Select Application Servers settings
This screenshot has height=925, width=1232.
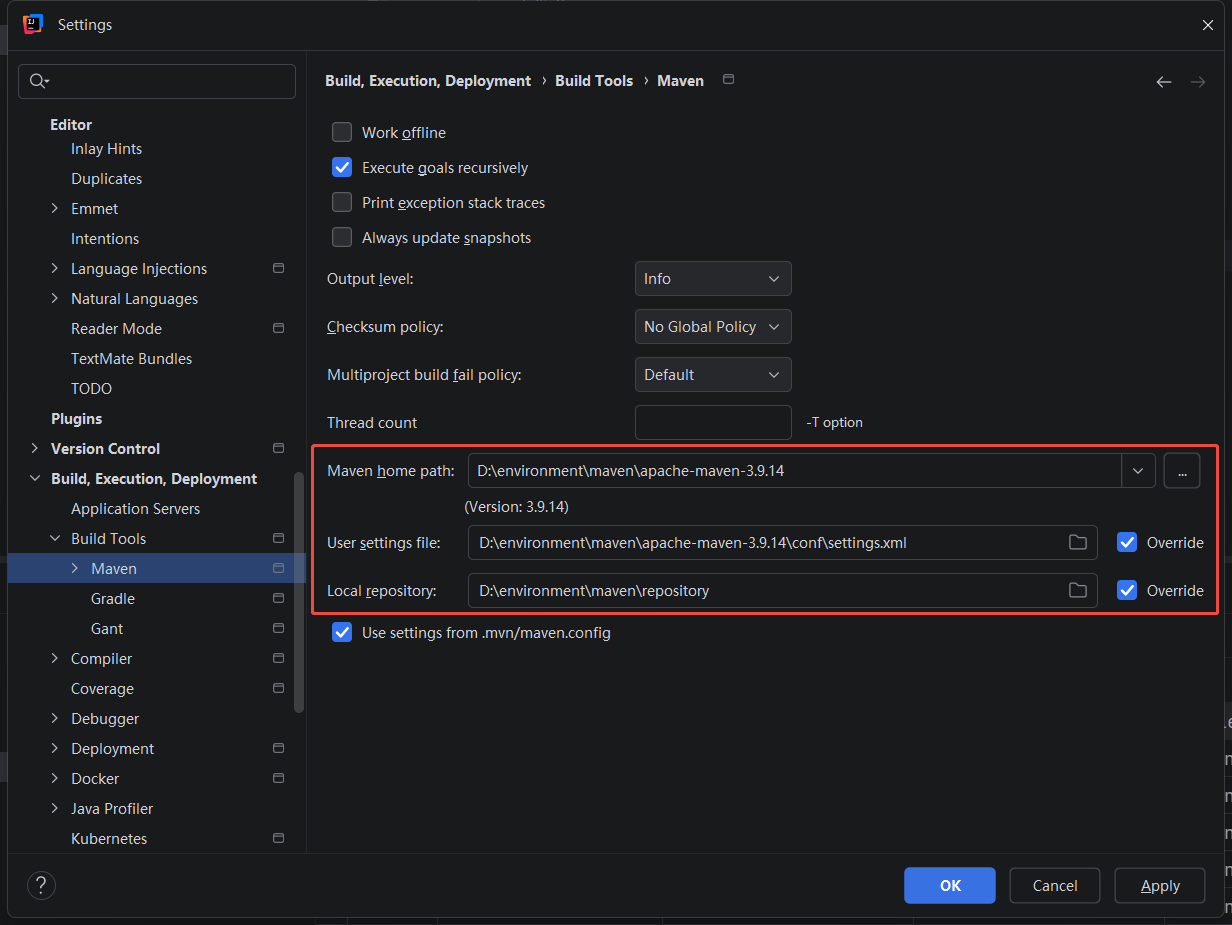tap(135, 508)
